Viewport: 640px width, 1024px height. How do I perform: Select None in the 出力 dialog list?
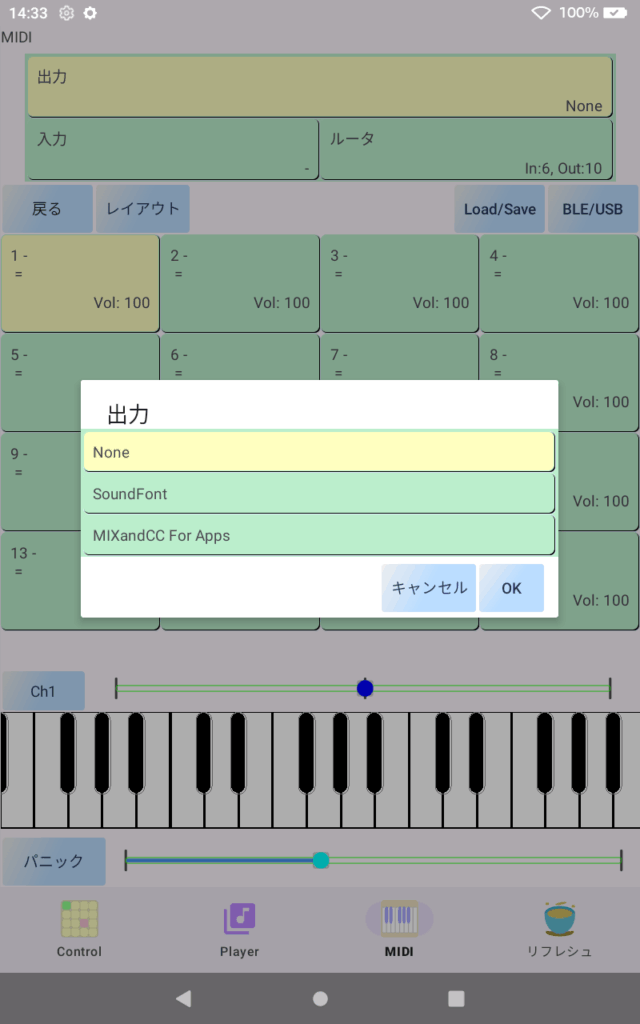click(x=319, y=452)
